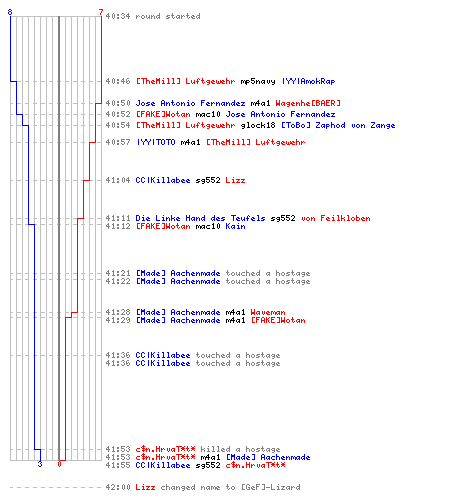The width and height of the screenshot is (450, 500).
Task: Click red team final count 0
Action: (59, 464)
